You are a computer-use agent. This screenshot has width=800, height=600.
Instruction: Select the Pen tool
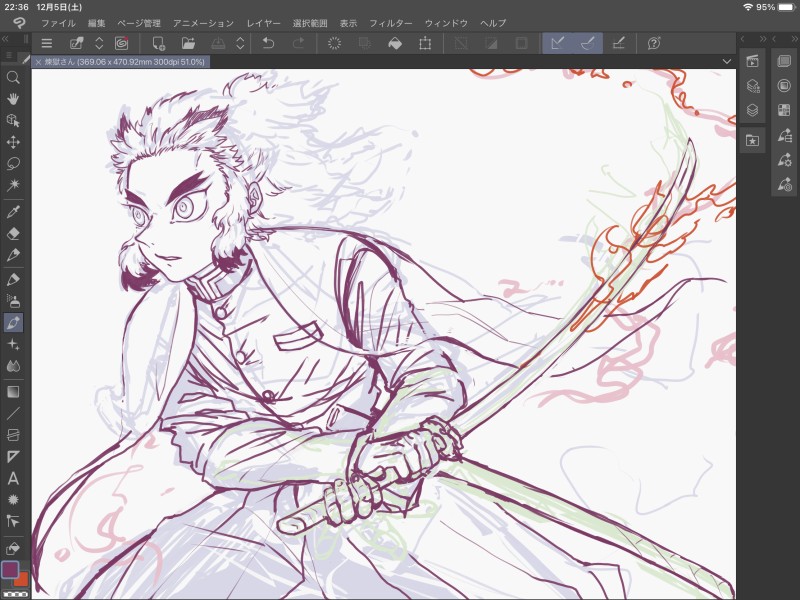click(x=13, y=255)
